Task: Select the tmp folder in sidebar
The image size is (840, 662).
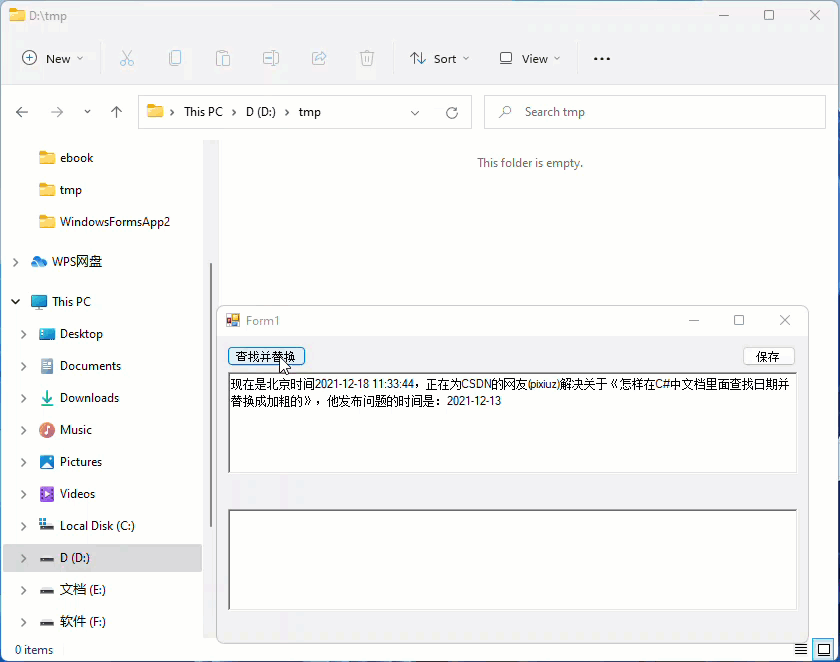Action: pos(70,190)
